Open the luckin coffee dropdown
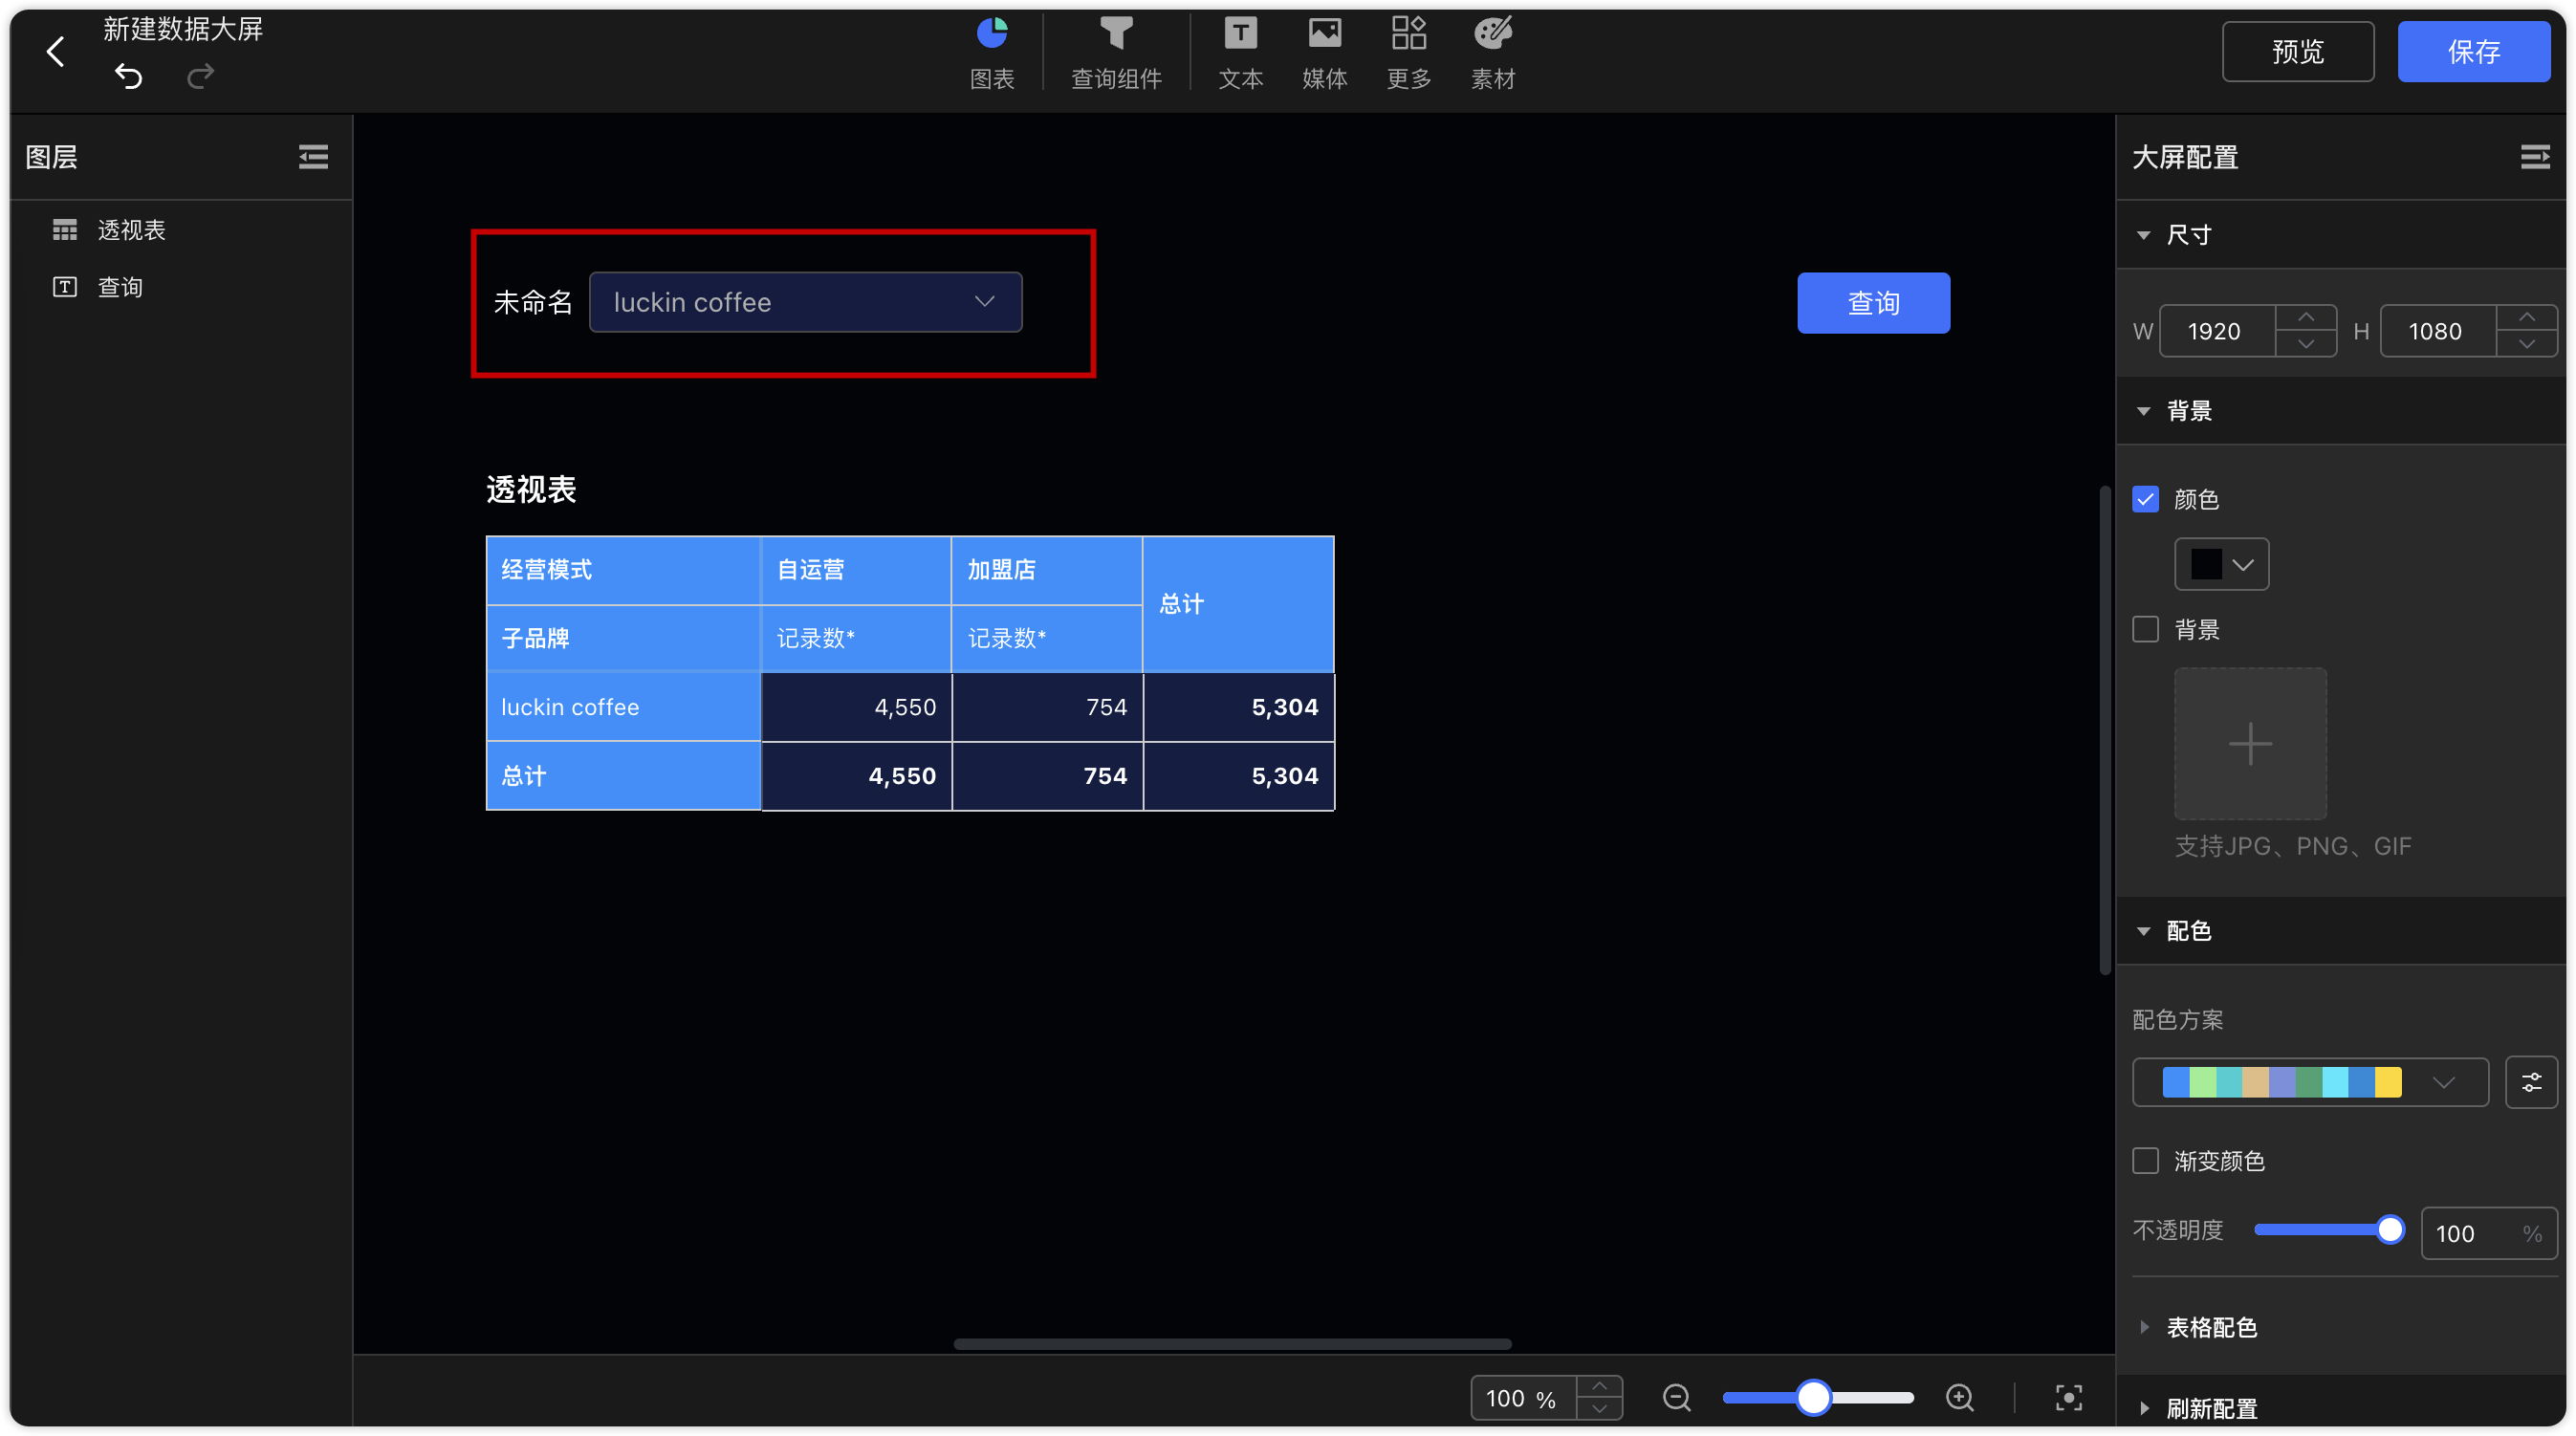Viewport: 2576px width, 1436px height. point(805,302)
